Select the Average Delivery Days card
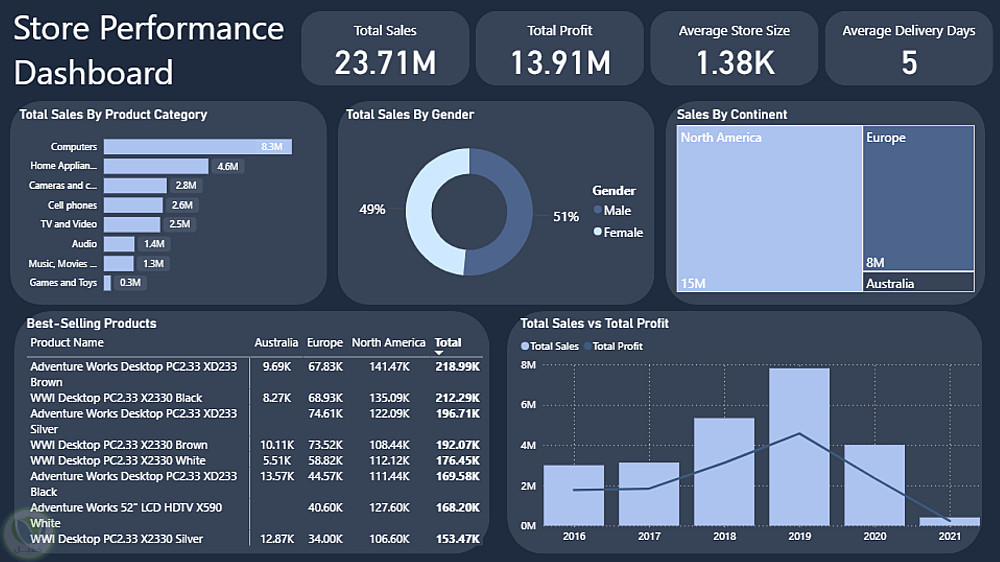The image size is (1000, 562). click(909, 48)
